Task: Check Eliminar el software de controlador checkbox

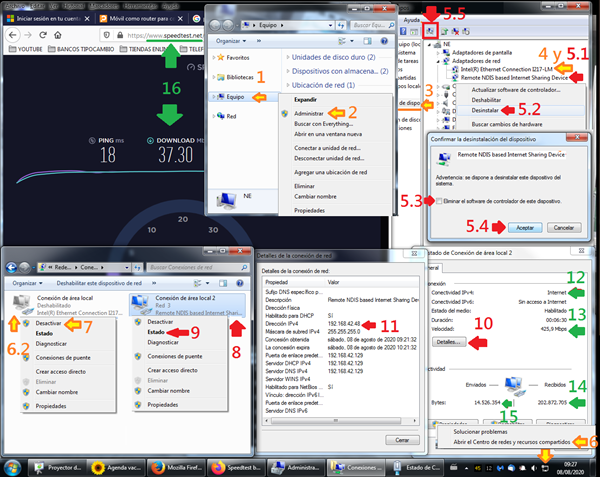Action: point(439,201)
